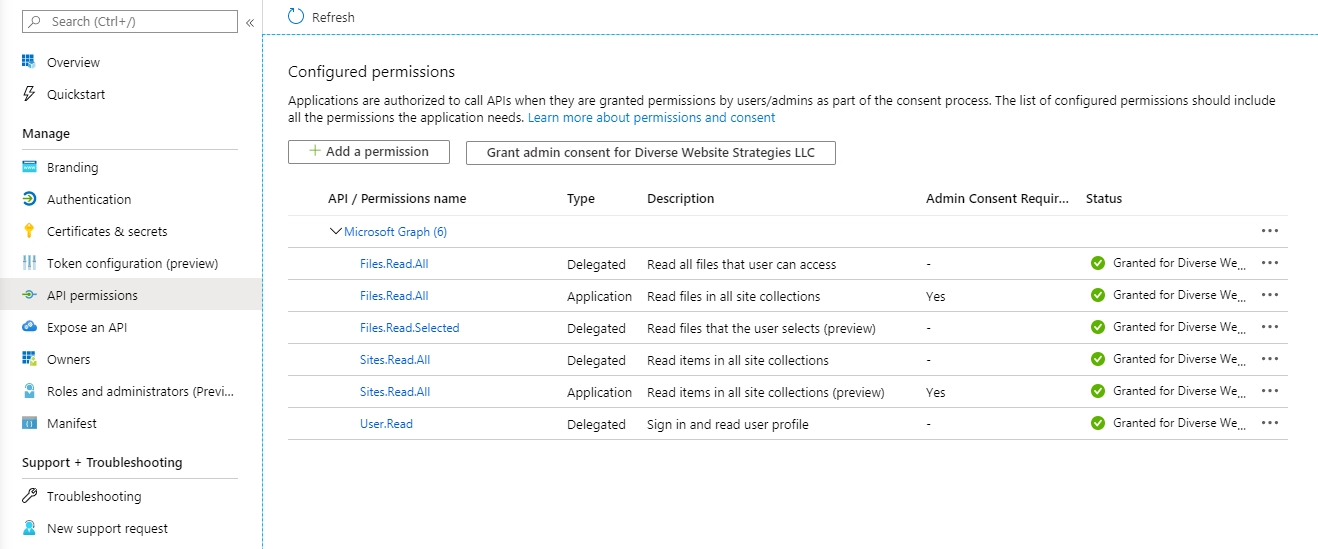The image size is (1318, 549).
Task: Click green check for delegated Files.Read.All
Action: 1097,263
